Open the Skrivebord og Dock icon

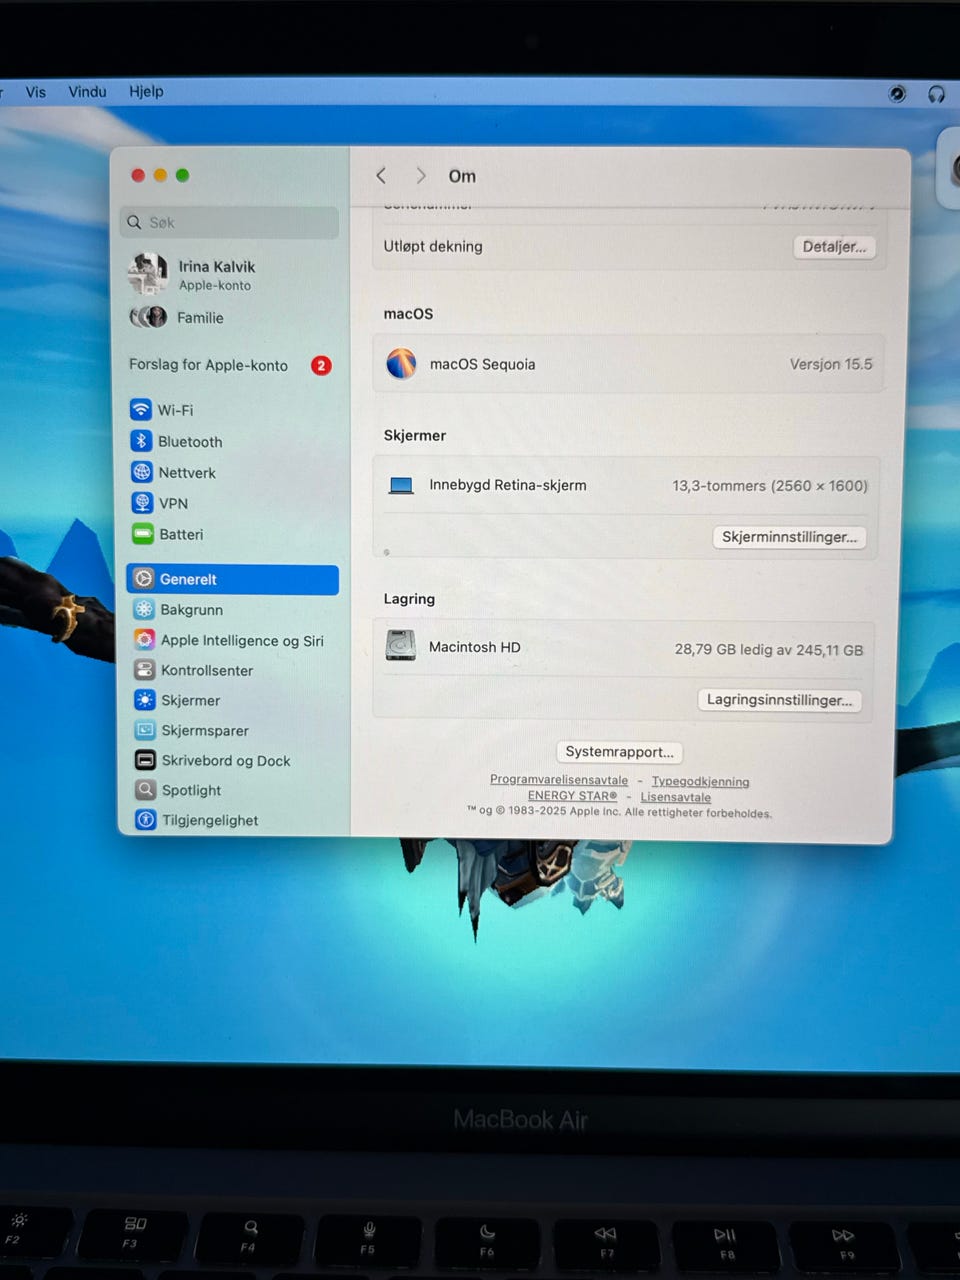click(146, 760)
